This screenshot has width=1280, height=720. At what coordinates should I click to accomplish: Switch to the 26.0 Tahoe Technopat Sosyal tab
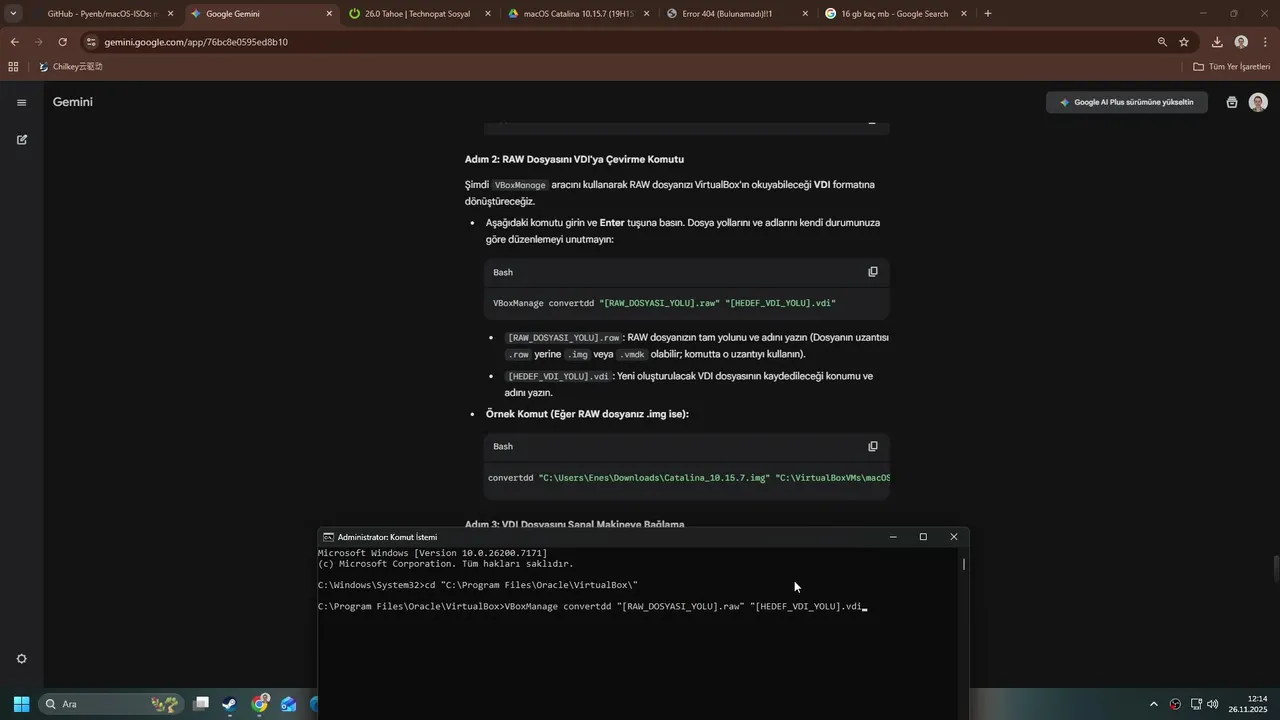(418, 14)
